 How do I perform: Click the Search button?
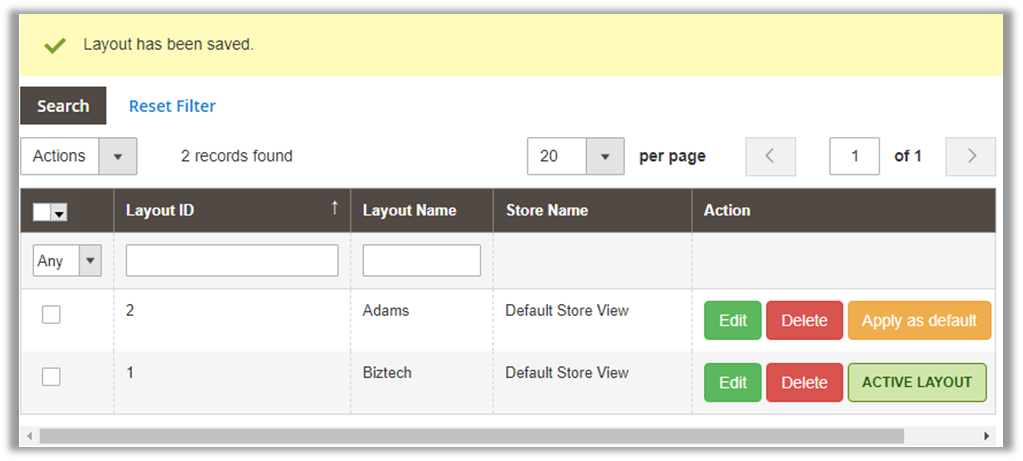[63, 106]
